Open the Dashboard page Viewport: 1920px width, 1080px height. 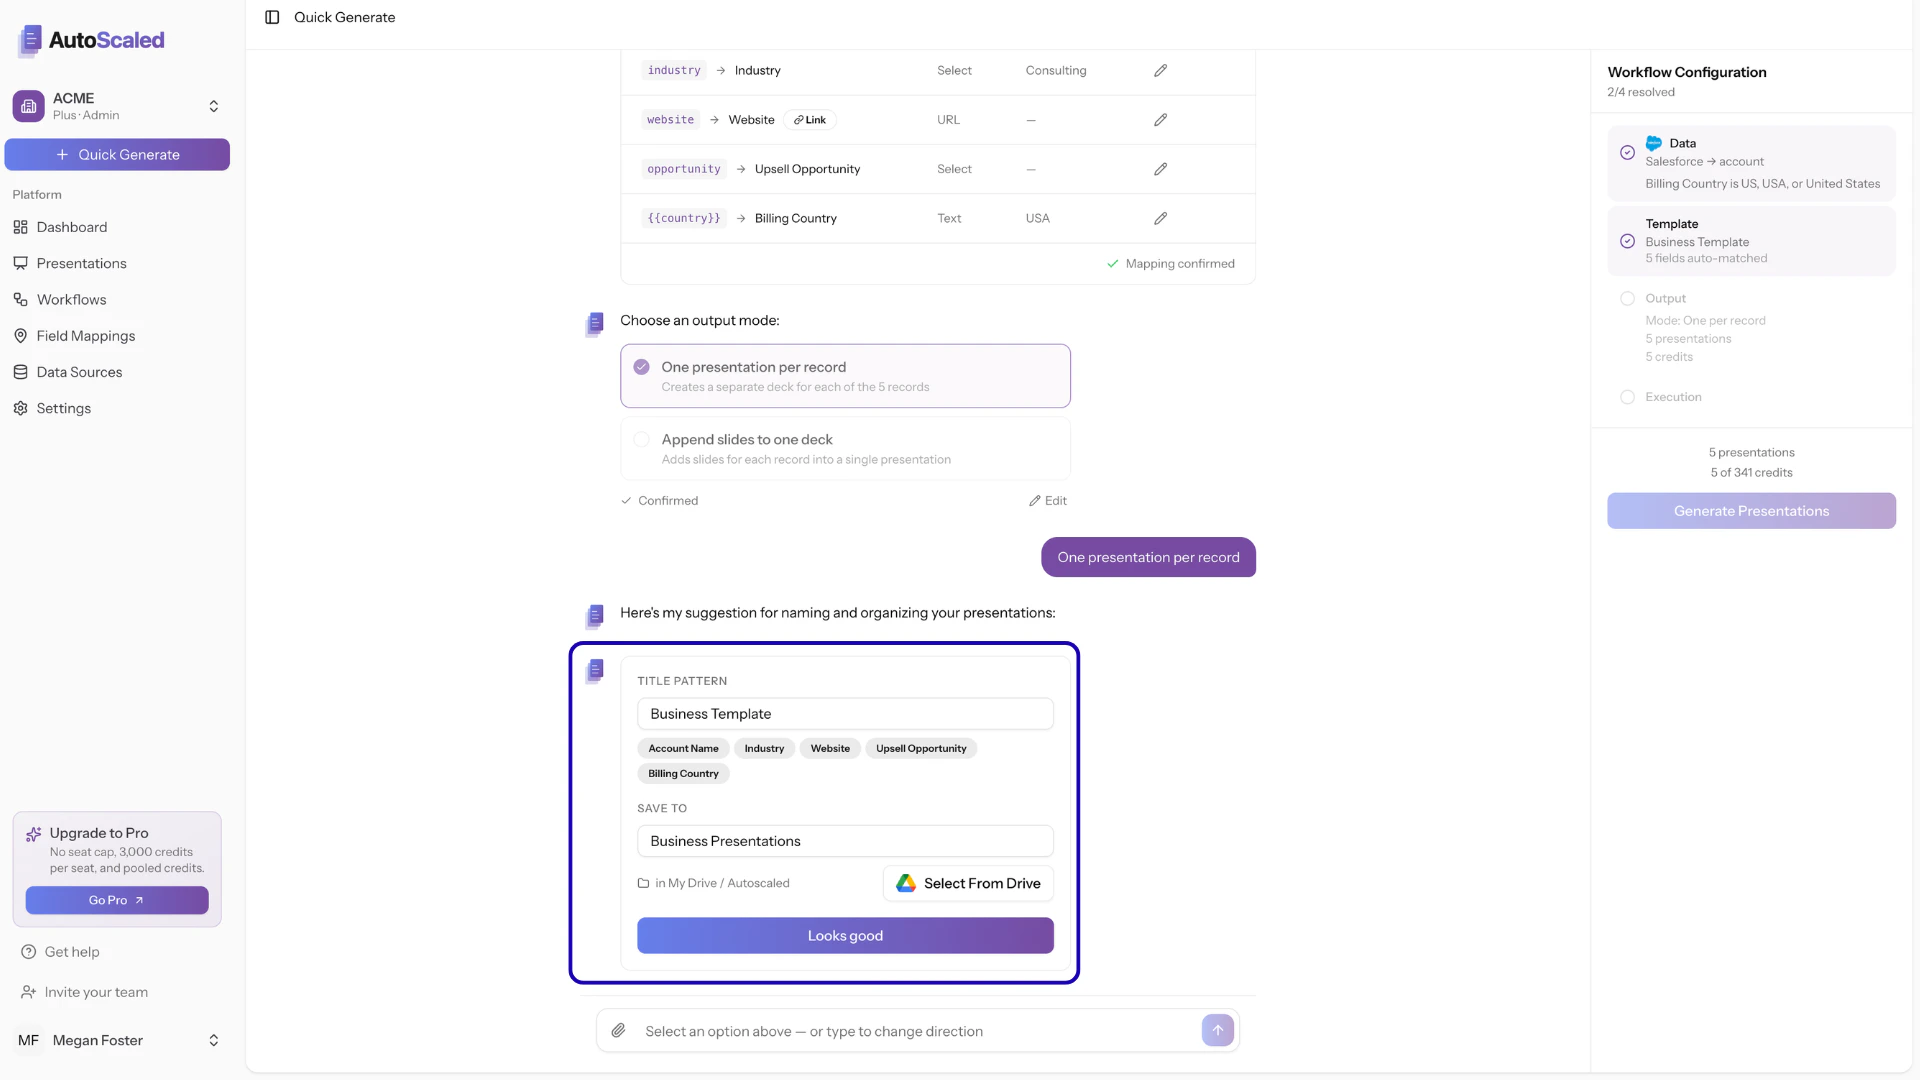coord(71,227)
